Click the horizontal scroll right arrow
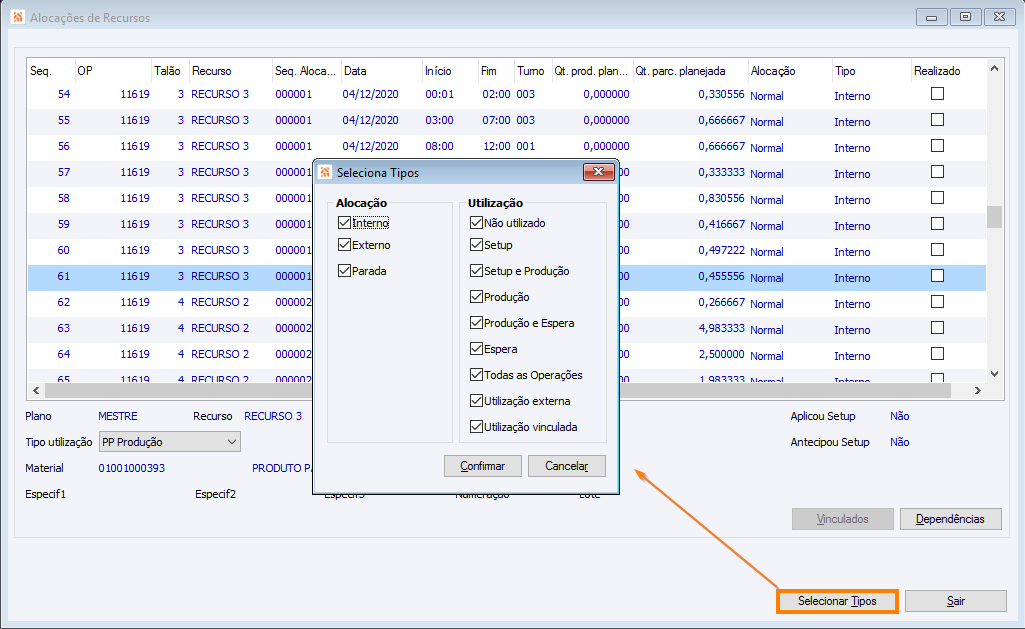This screenshot has height=629, width=1025. [x=978, y=390]
